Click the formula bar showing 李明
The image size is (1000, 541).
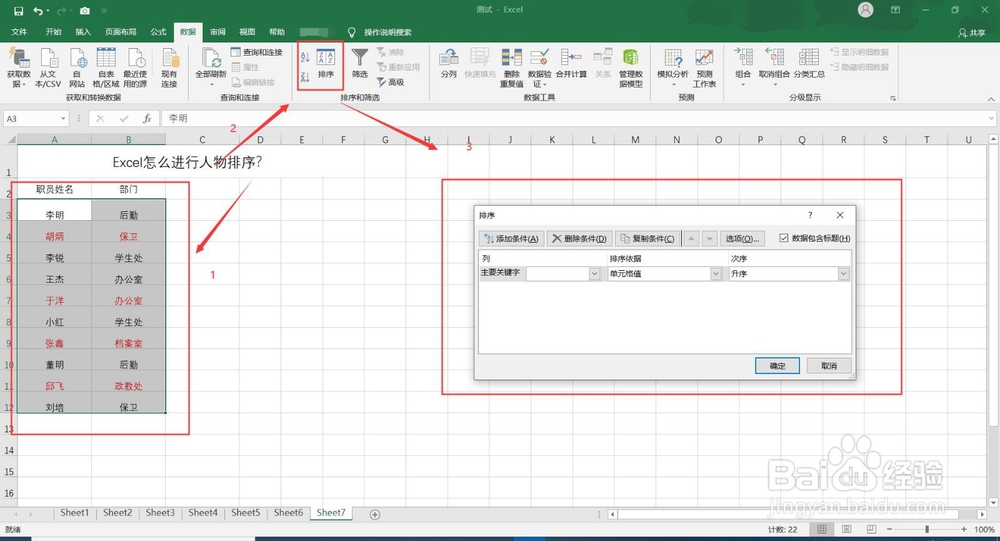click(577, 119)
